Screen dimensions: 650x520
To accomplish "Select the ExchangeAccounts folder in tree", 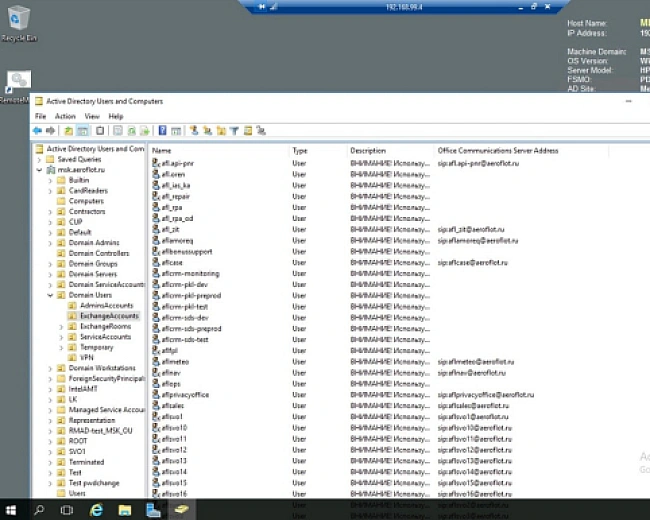I will pyautogui.click(x=109, y=316).
